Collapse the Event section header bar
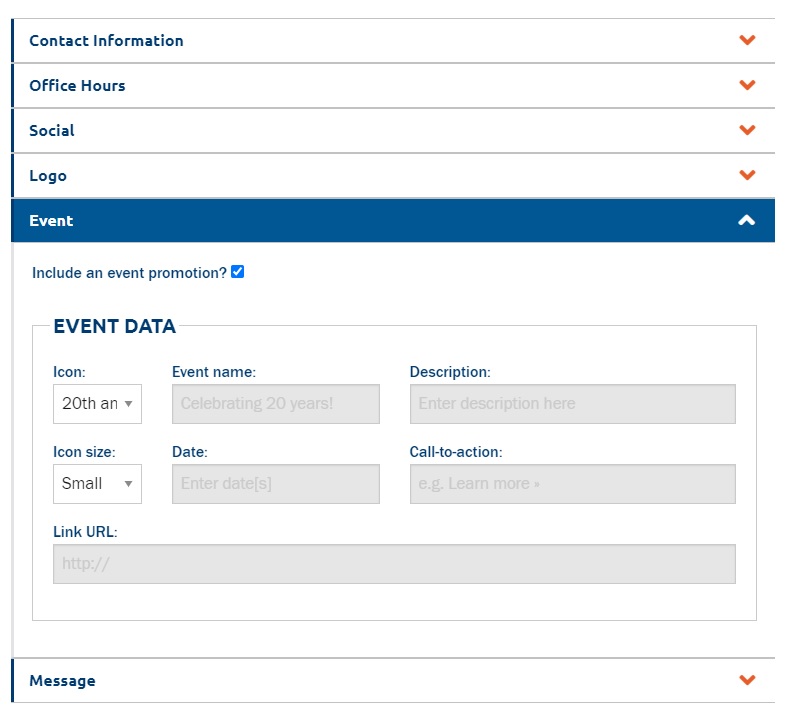Screen dimensions: 790x716 point(393,220)
